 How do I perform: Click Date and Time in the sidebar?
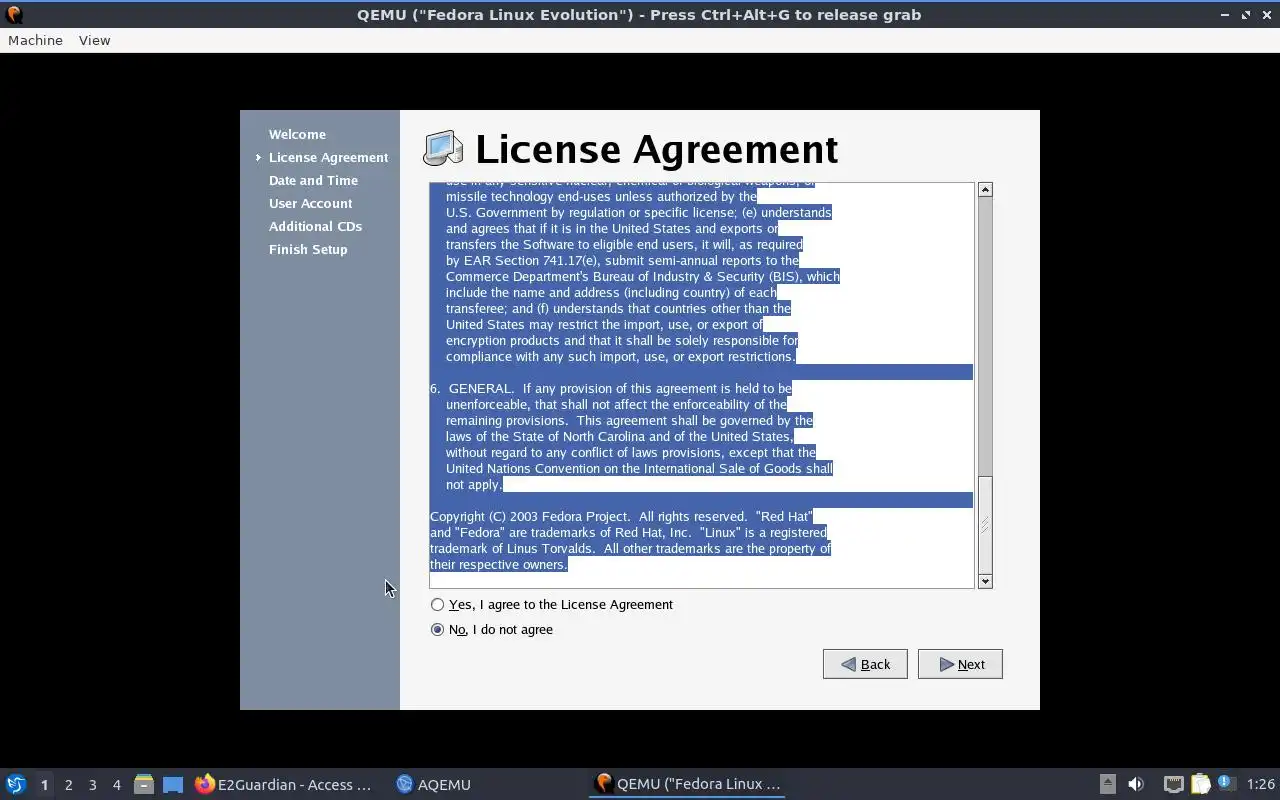[x=313, y=180]
